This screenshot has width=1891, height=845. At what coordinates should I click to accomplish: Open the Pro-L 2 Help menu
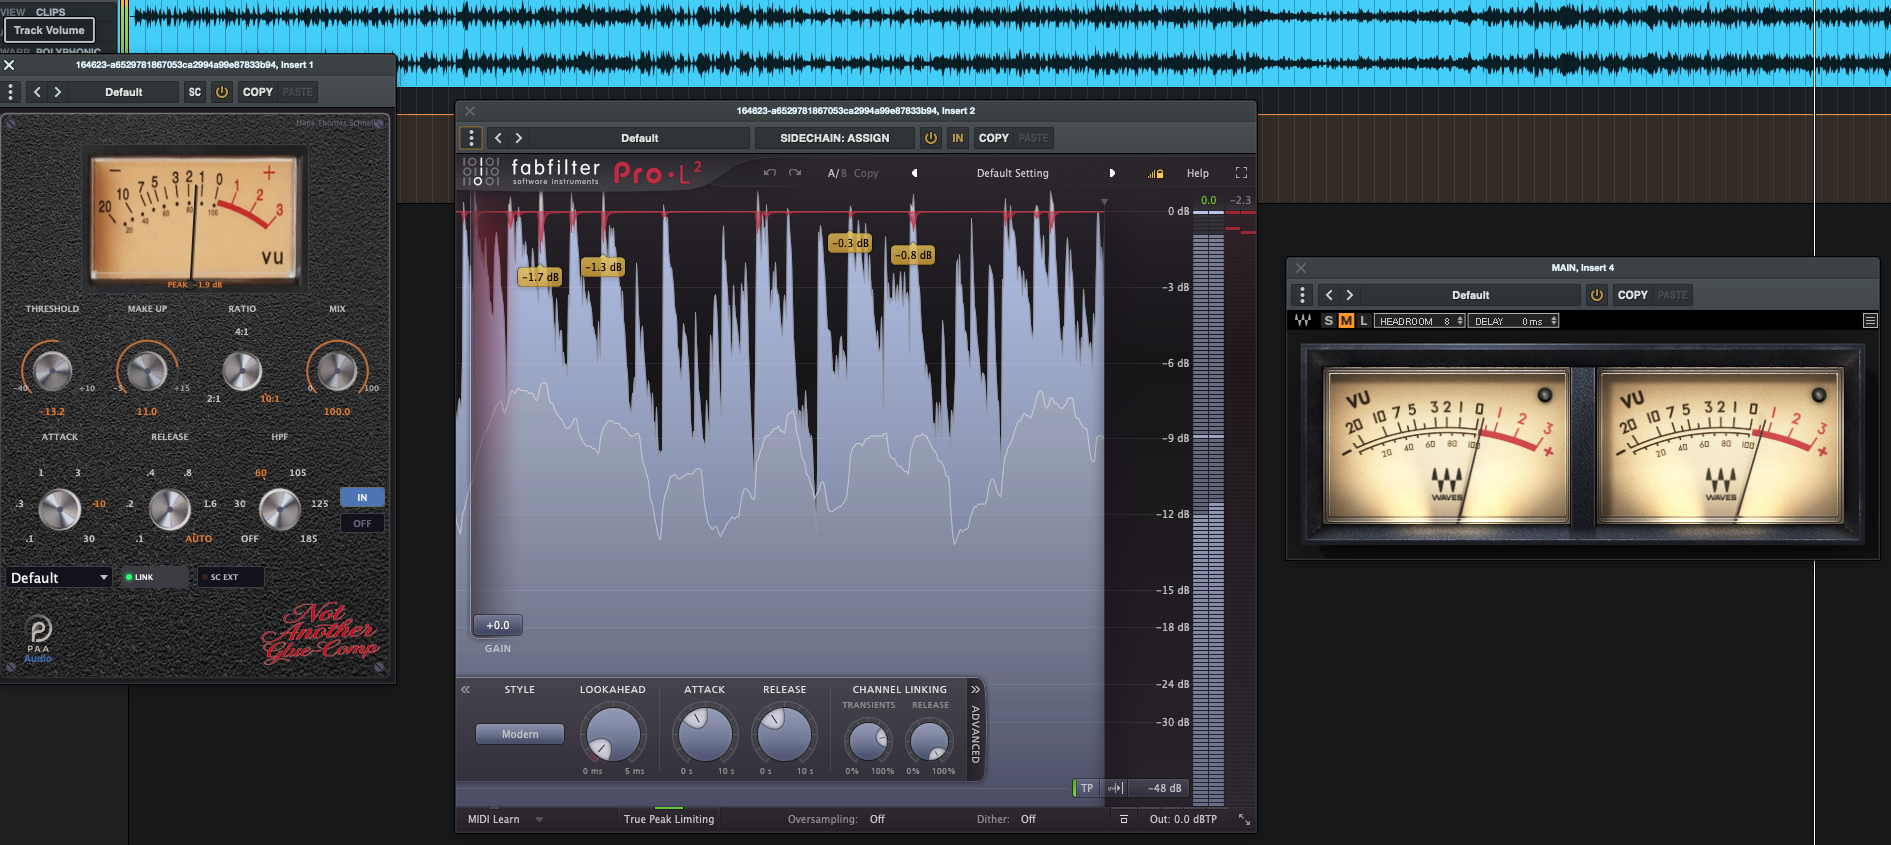[x=1197, y=173]
